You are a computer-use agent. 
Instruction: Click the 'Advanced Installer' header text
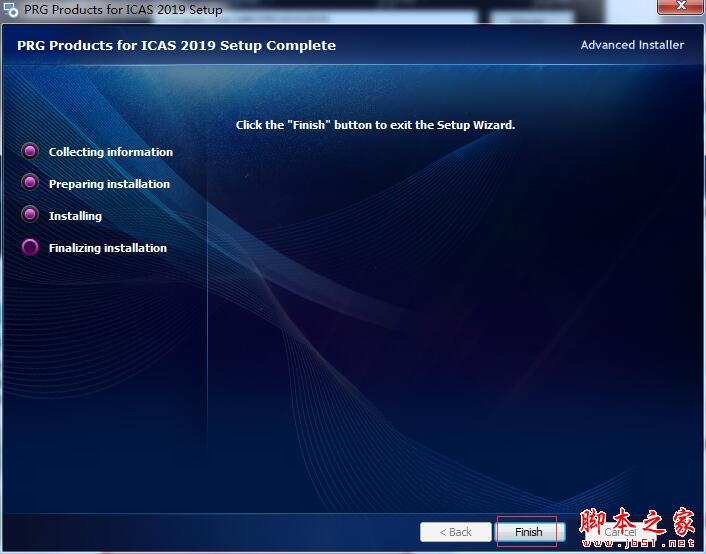coord(632,45)
